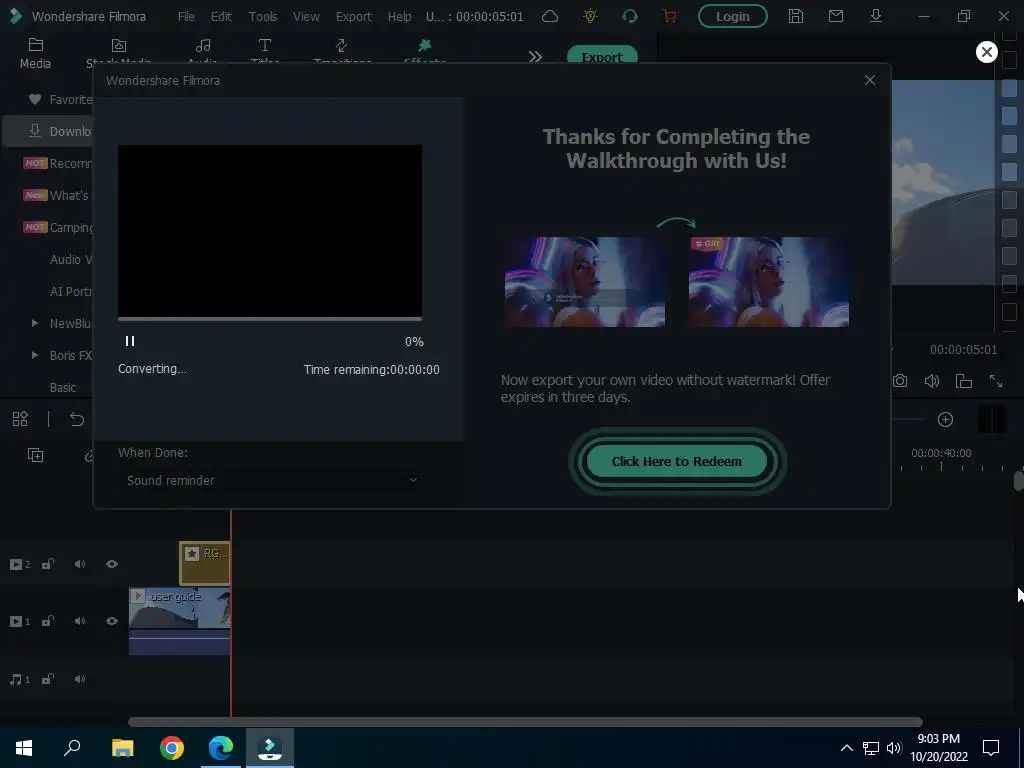Screen dimensions: 1024x768
Task: Select Audio V category in sidebar
Action: pyautogui.click(x=71, y=259)
